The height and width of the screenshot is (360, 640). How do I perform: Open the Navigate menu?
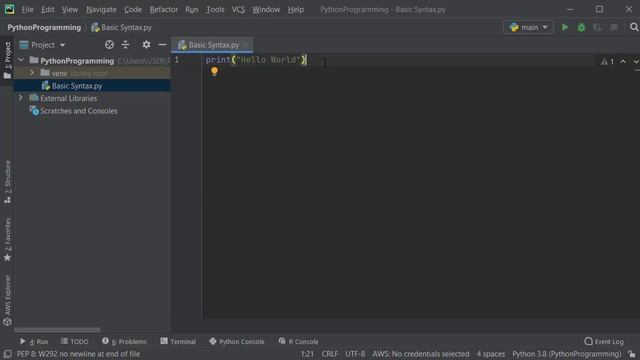101,9
